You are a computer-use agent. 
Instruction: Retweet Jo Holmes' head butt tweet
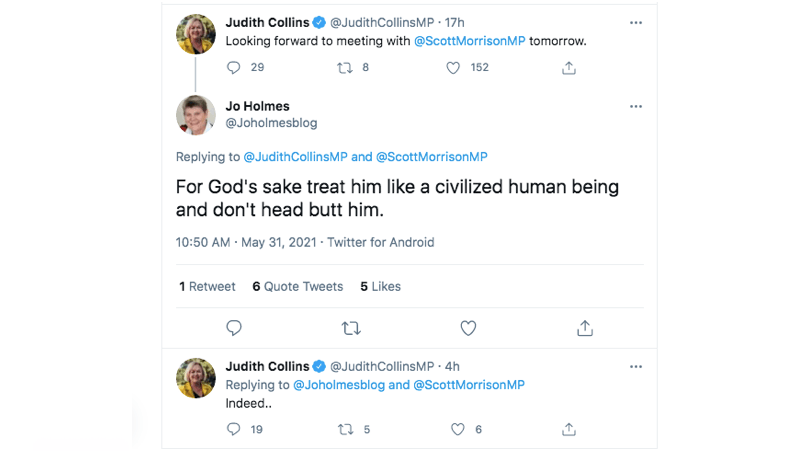351,328
